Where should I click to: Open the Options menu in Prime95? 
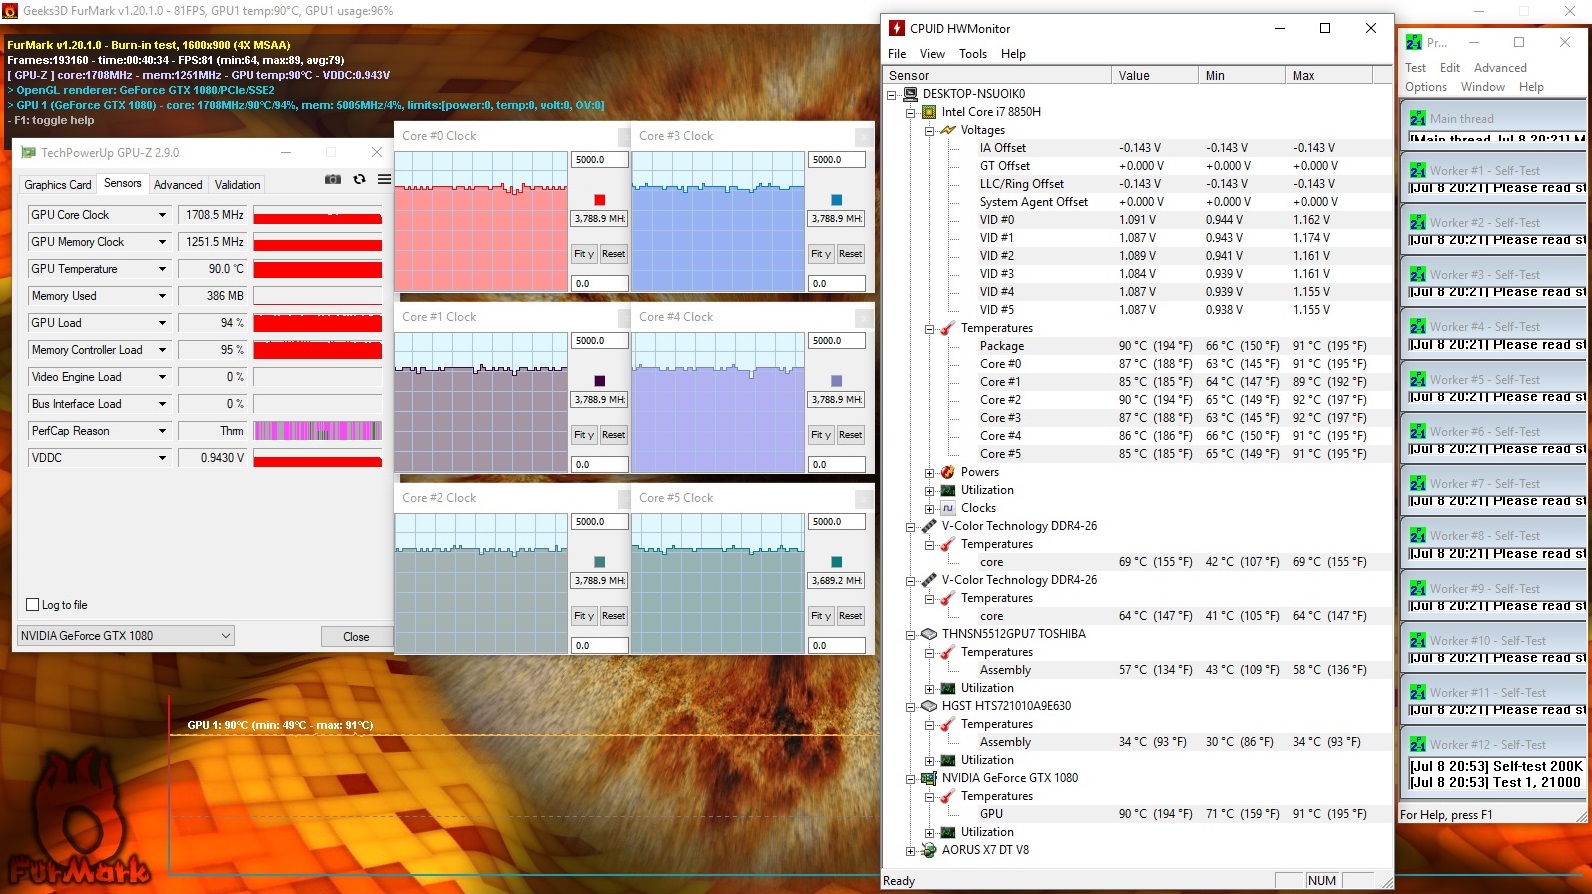[x=1426, y=87]
